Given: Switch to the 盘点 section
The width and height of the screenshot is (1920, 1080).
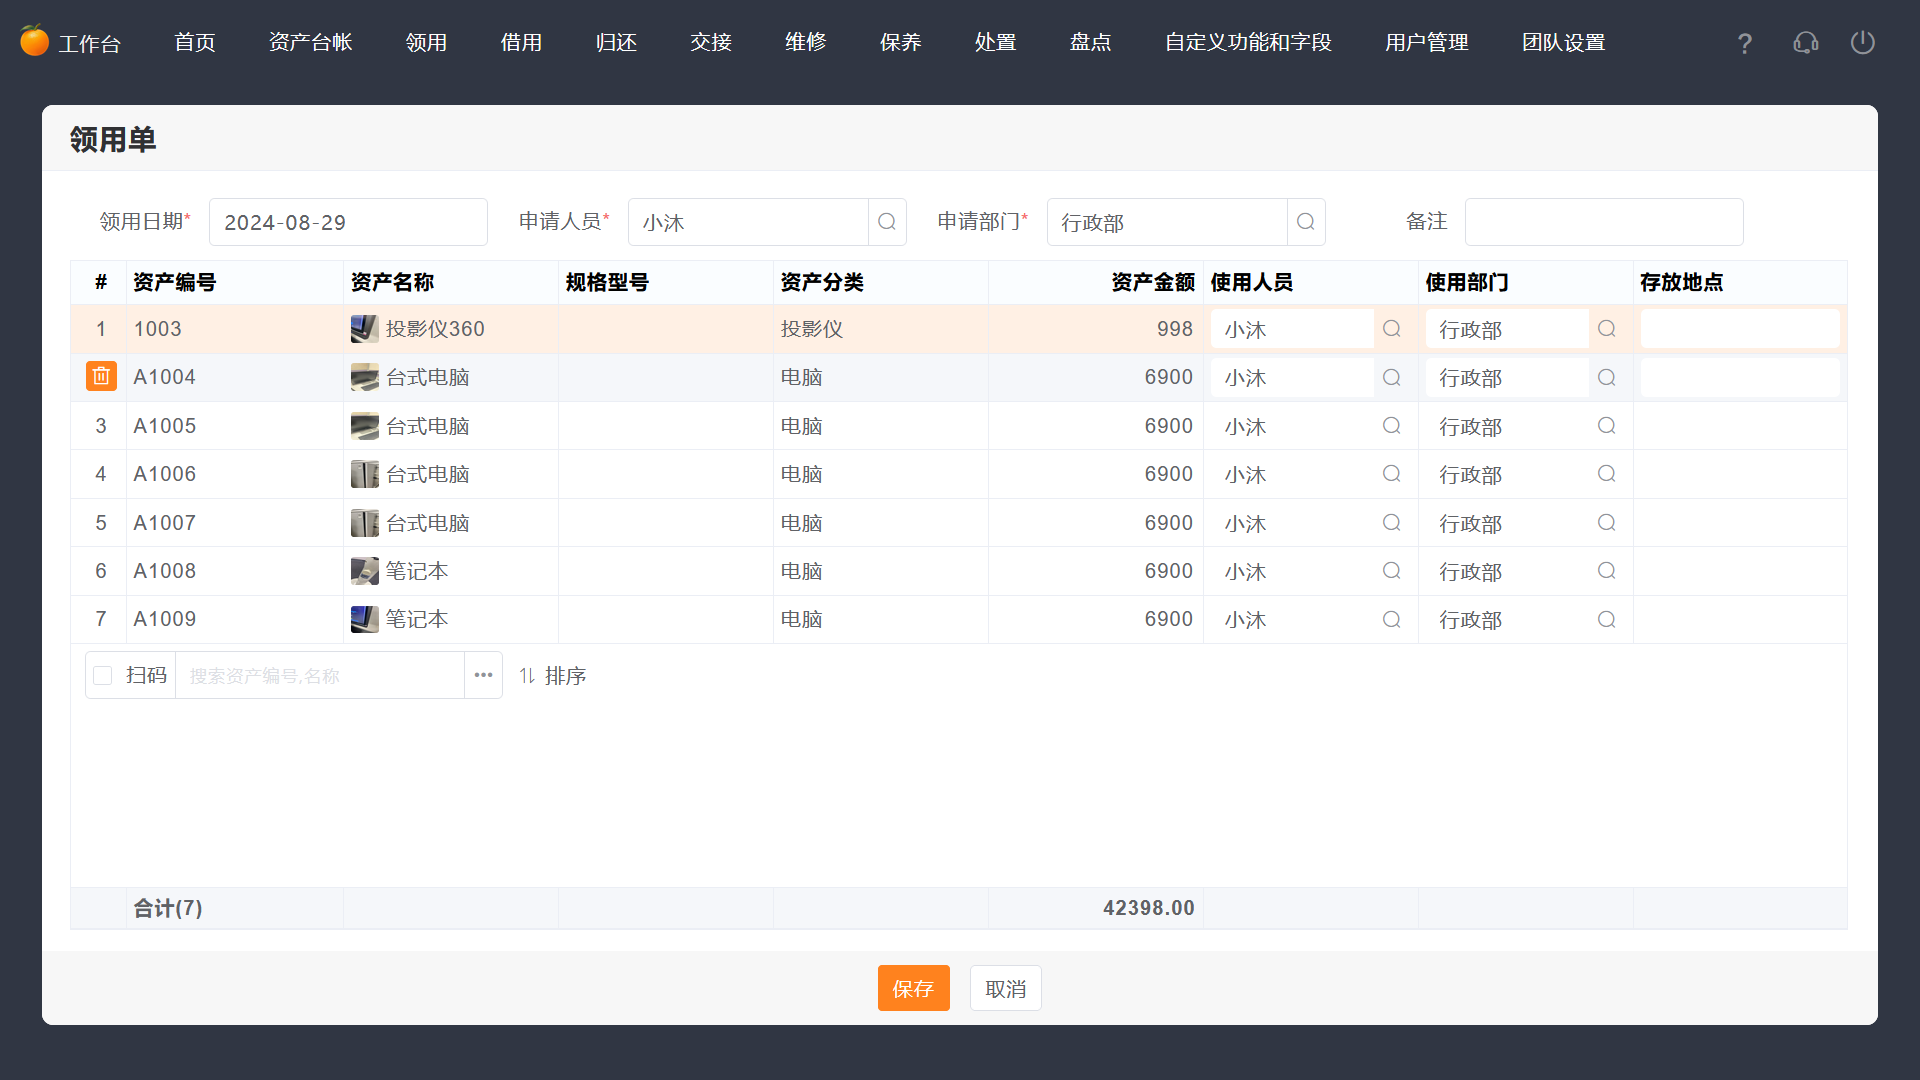Looking at the screenshot, I should pyautogui.click(x=1090, y=43).
